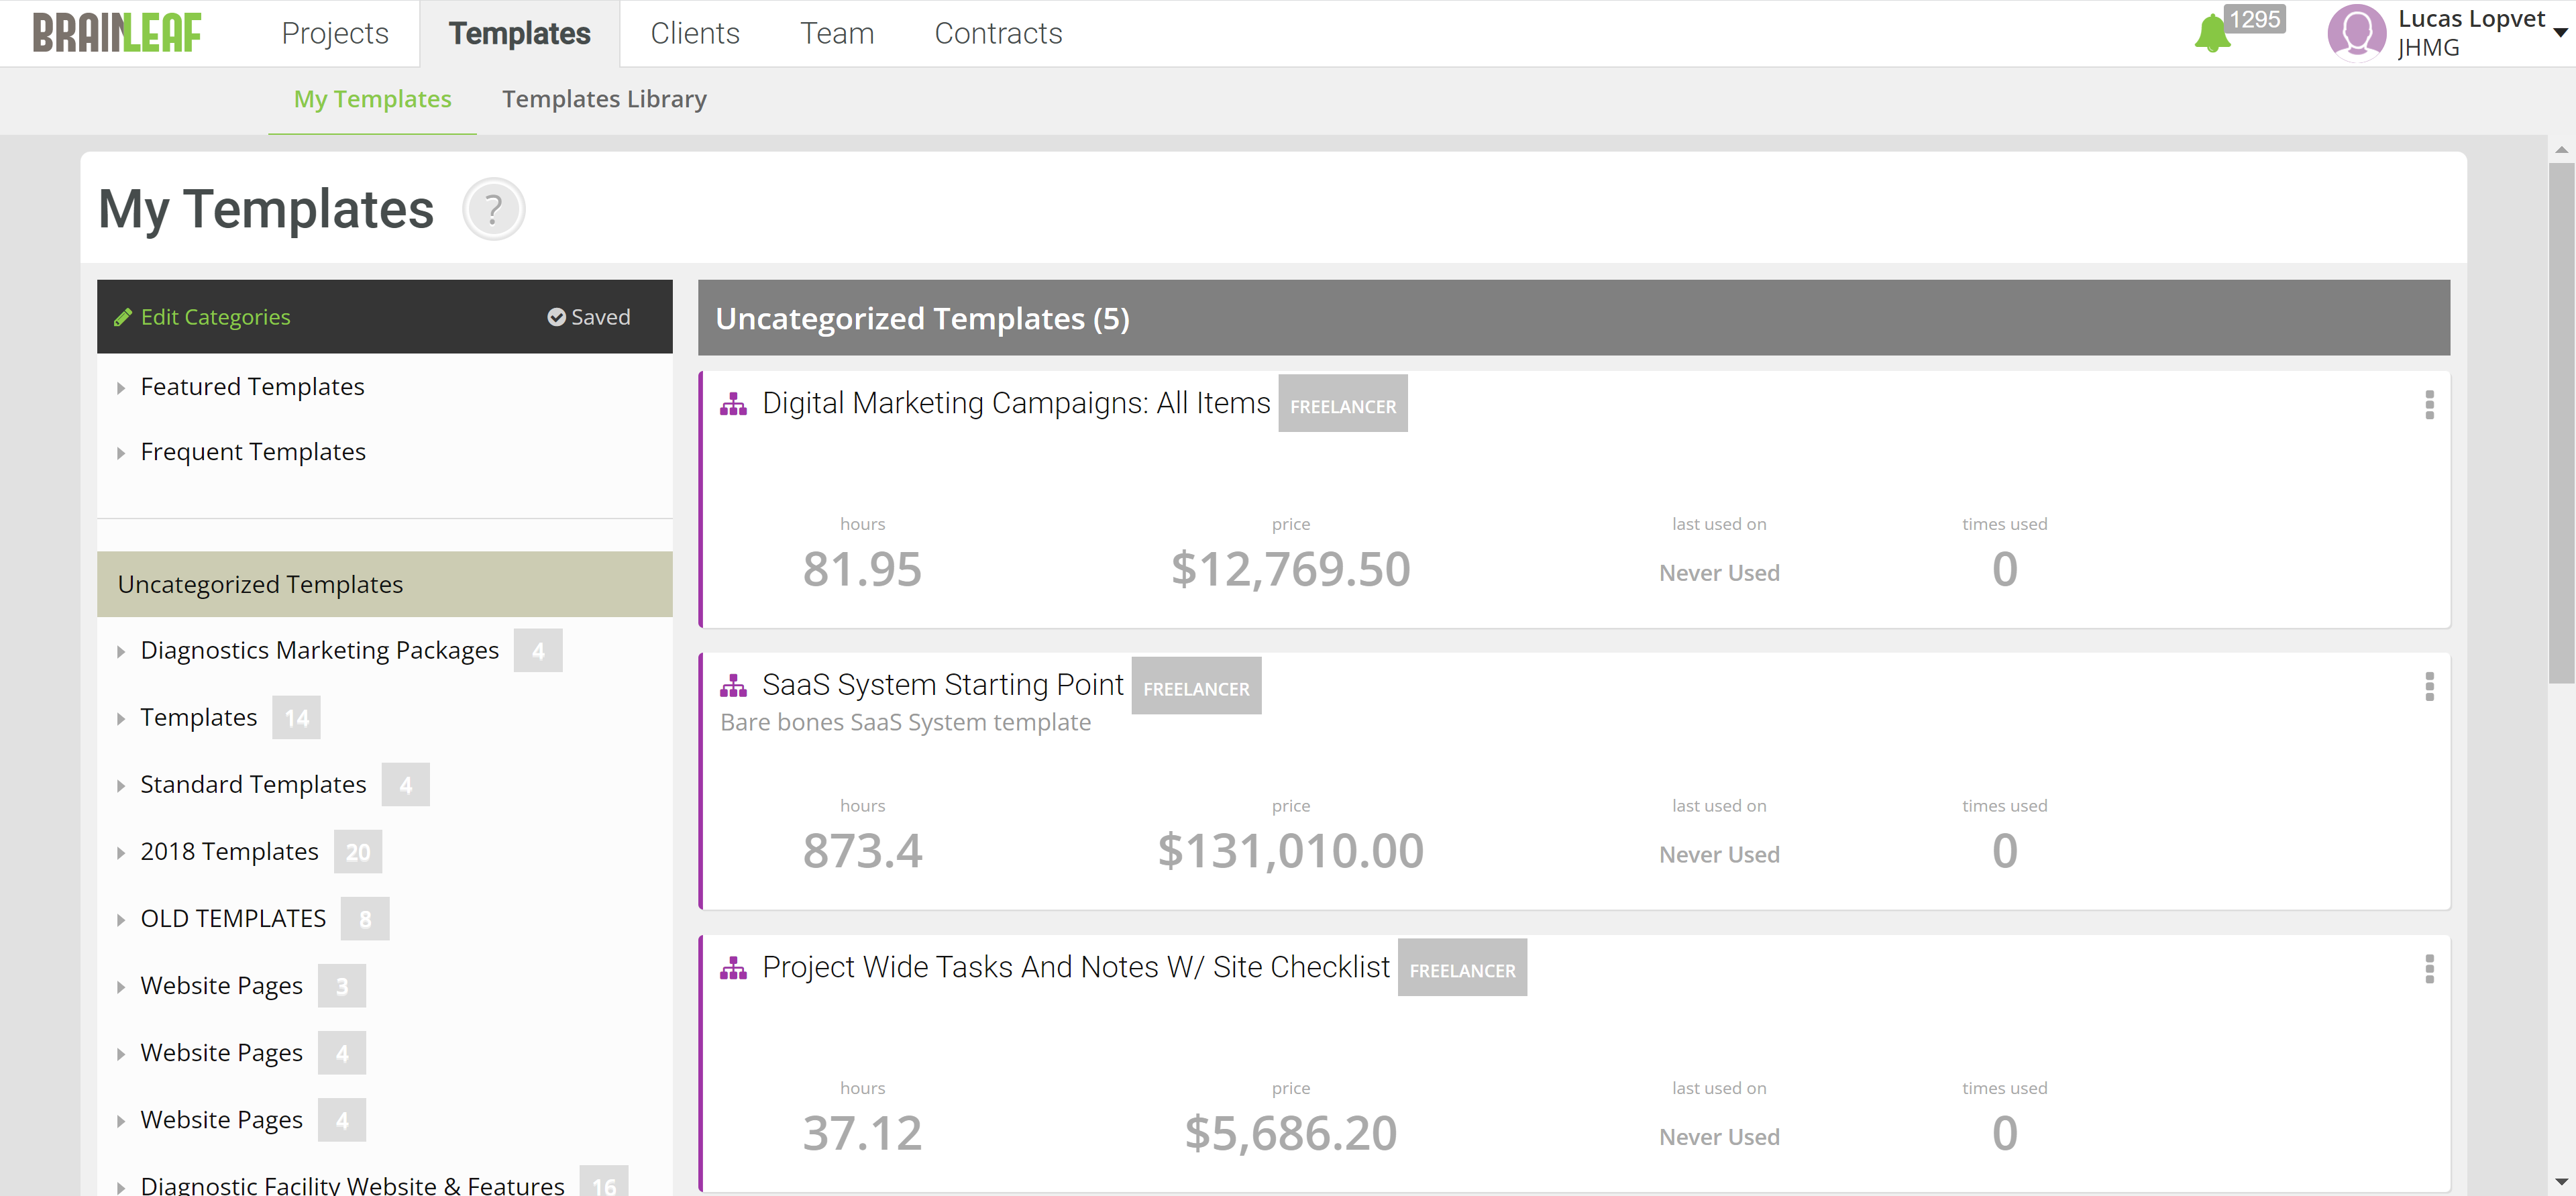Viewport: 2576px width, 1196px height.
Task: Click 'Bare bones SaaS System template' description
Action: pos(905,722)
